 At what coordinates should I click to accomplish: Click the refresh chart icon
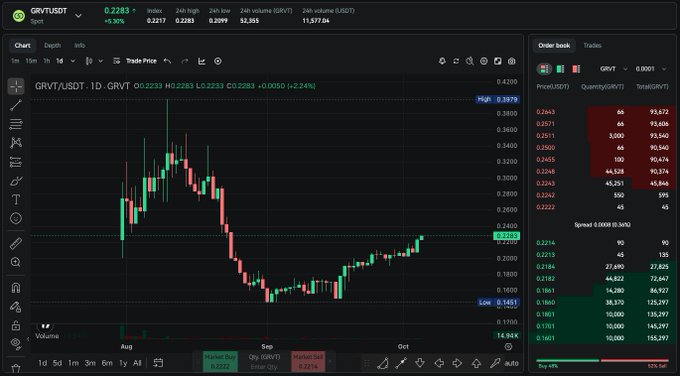(x=456, y=61)
